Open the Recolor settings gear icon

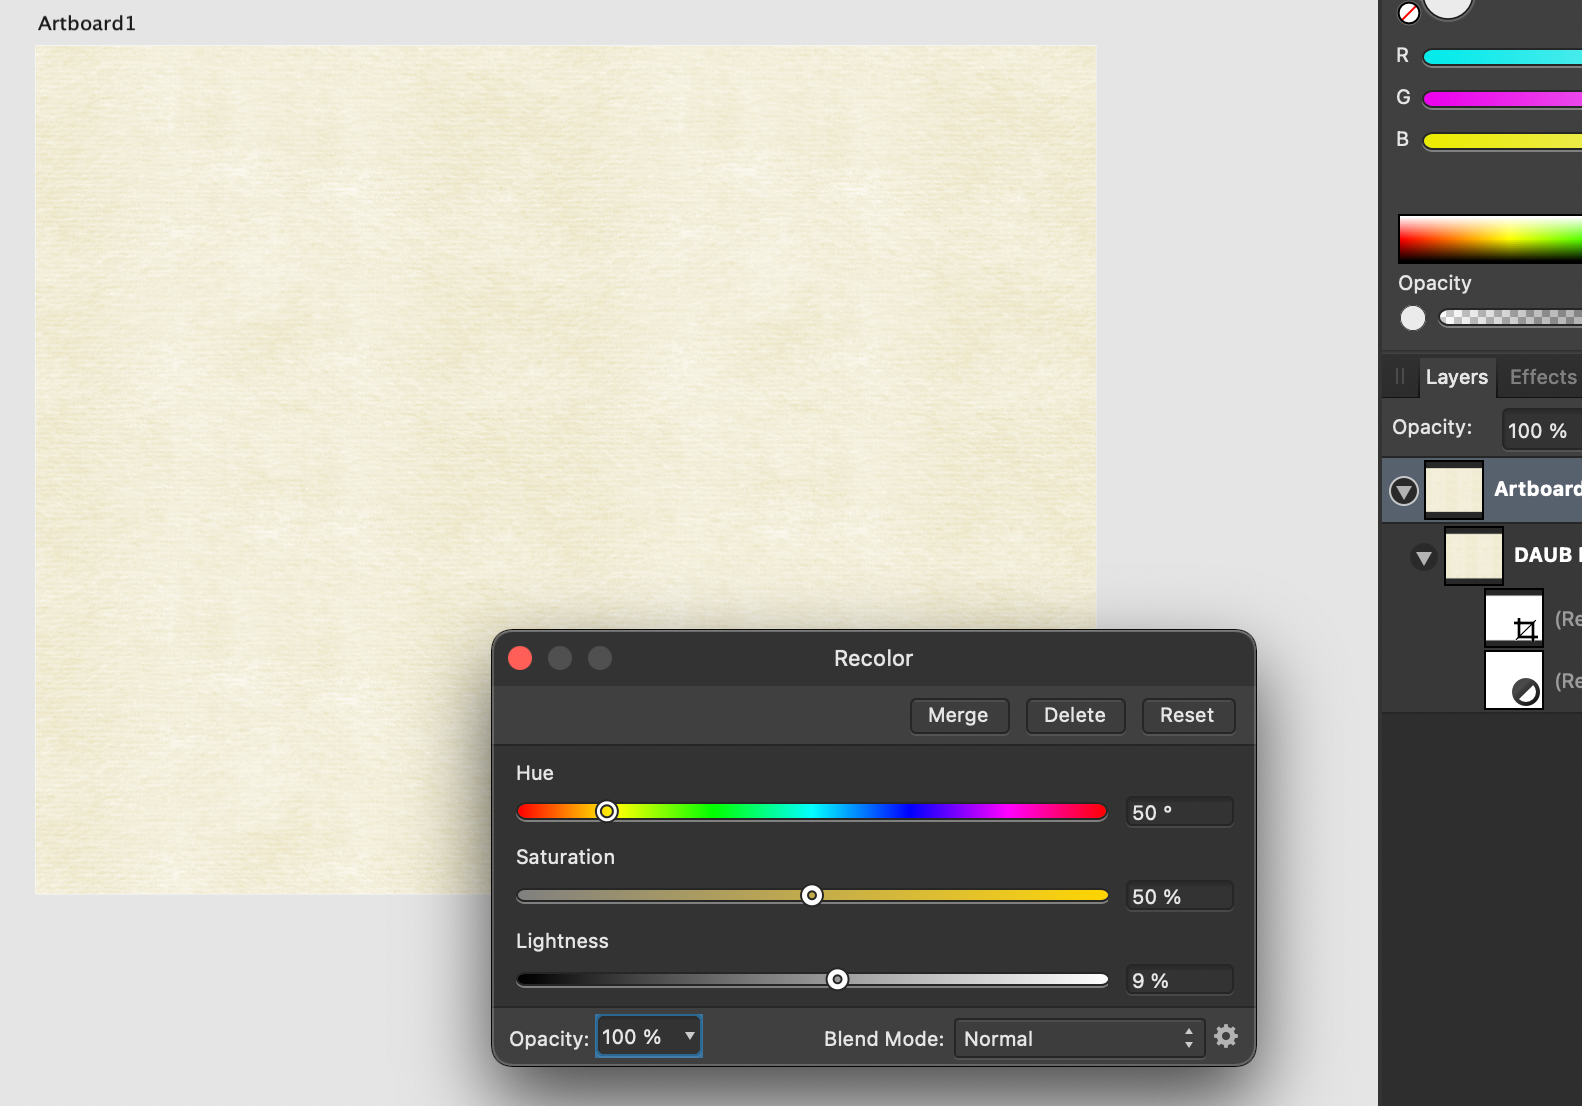click(1226, 1036)
